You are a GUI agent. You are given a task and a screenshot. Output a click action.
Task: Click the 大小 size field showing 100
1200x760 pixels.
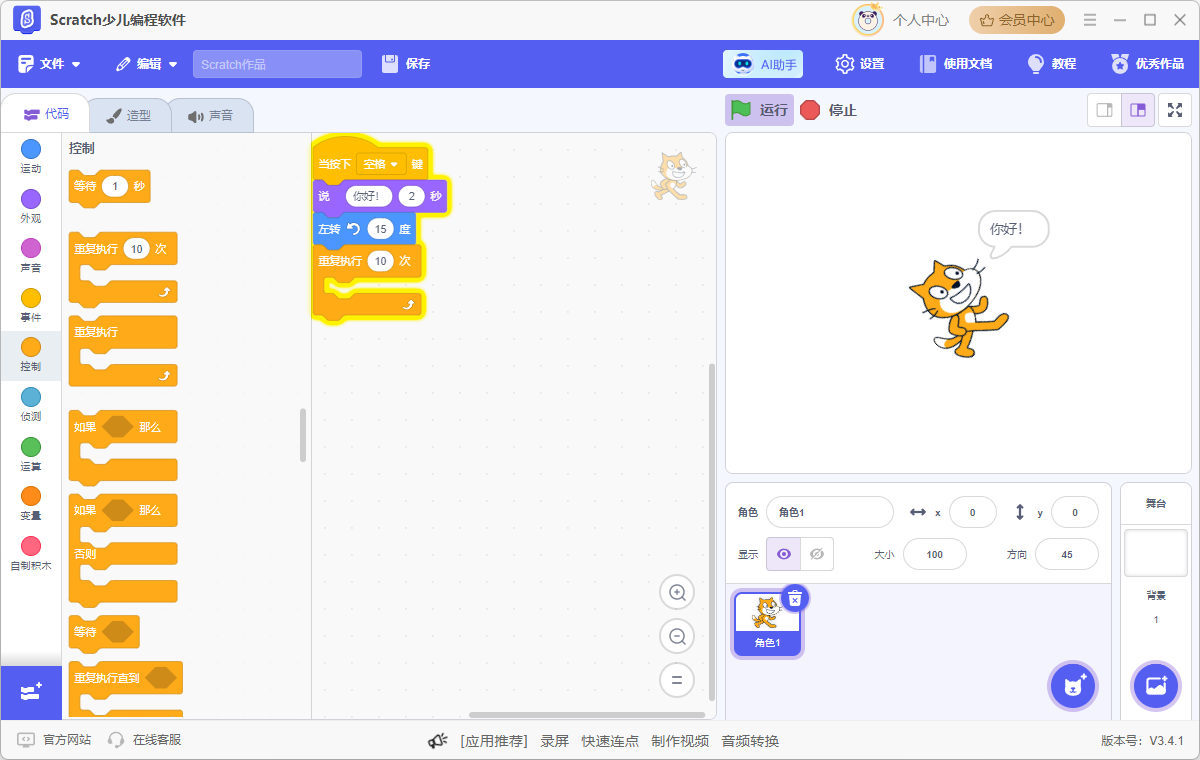coord(935,554)
